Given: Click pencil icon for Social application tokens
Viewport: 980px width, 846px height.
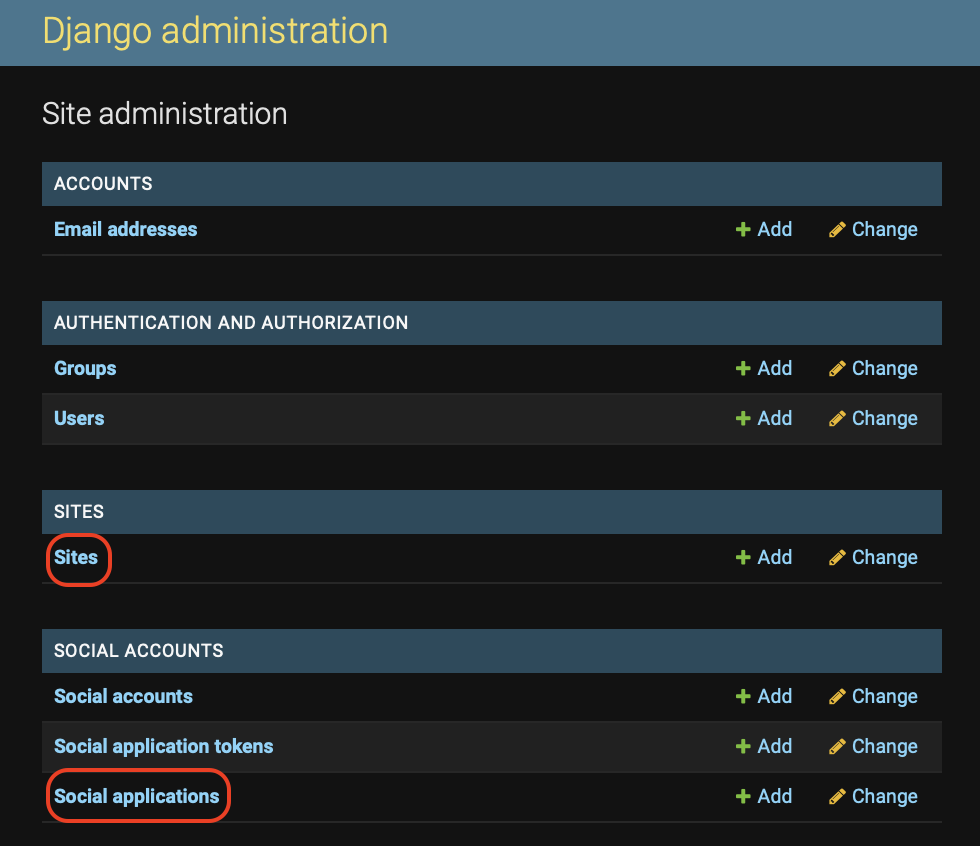Looking at the screenshot, I should pos(837,746).
